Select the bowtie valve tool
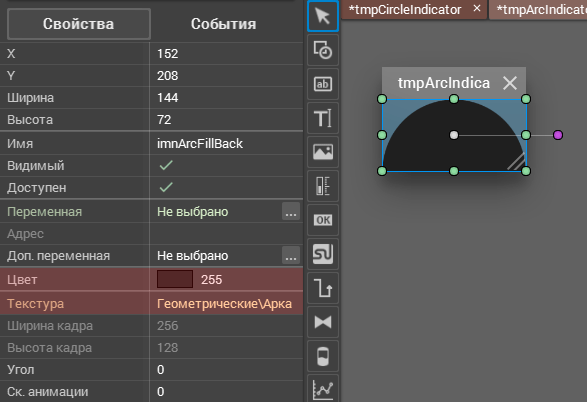The image size is (587, 402). point(323,322)
